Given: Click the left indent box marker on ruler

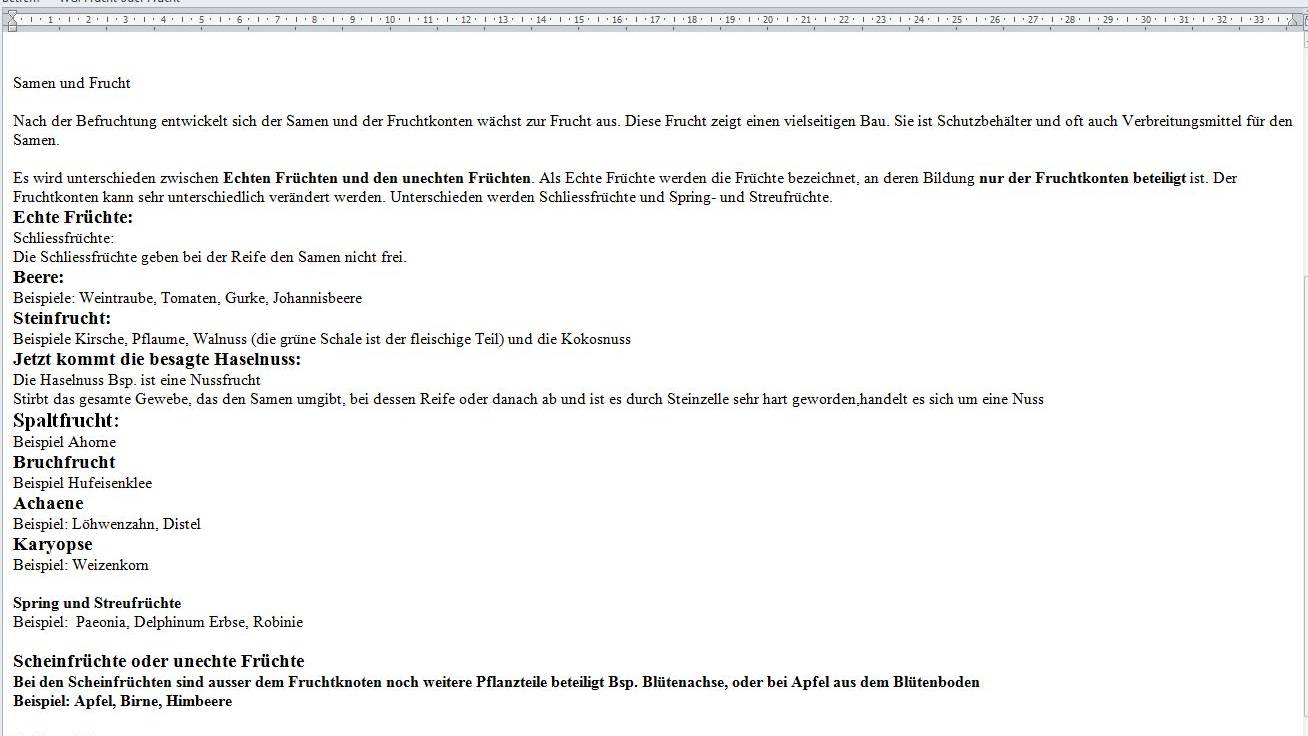Looking at the screenshot, I should point(13,27).
